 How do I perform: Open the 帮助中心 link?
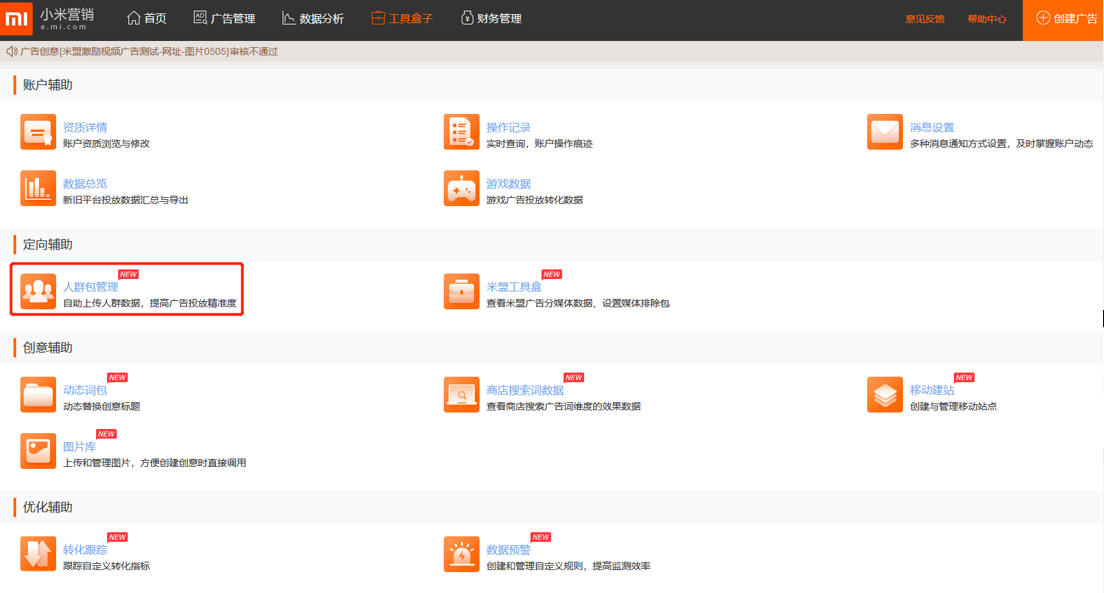[x=986, y=19]
